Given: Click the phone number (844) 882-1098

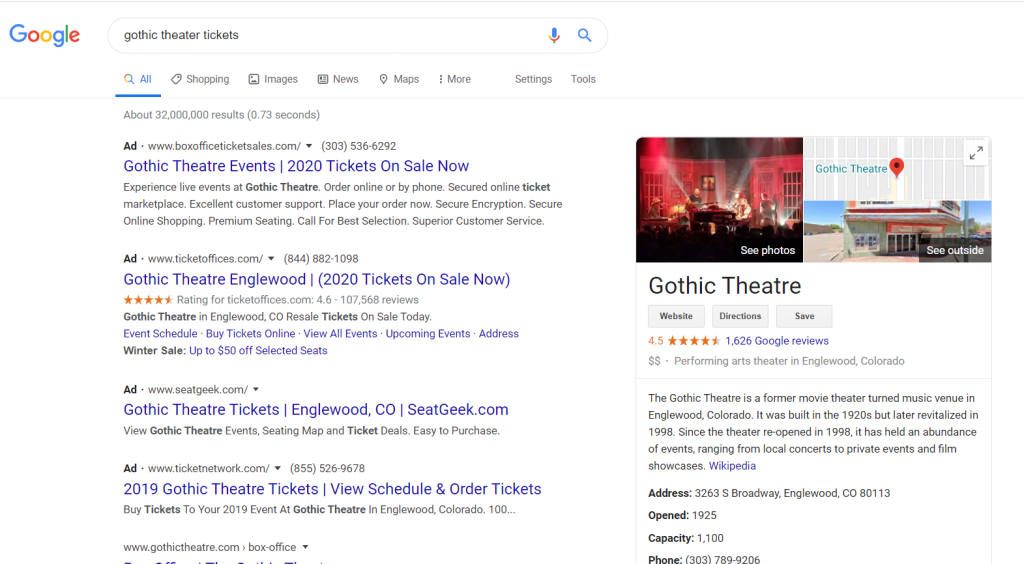Looking at the screenshot, I should click(x=321, y=258).
